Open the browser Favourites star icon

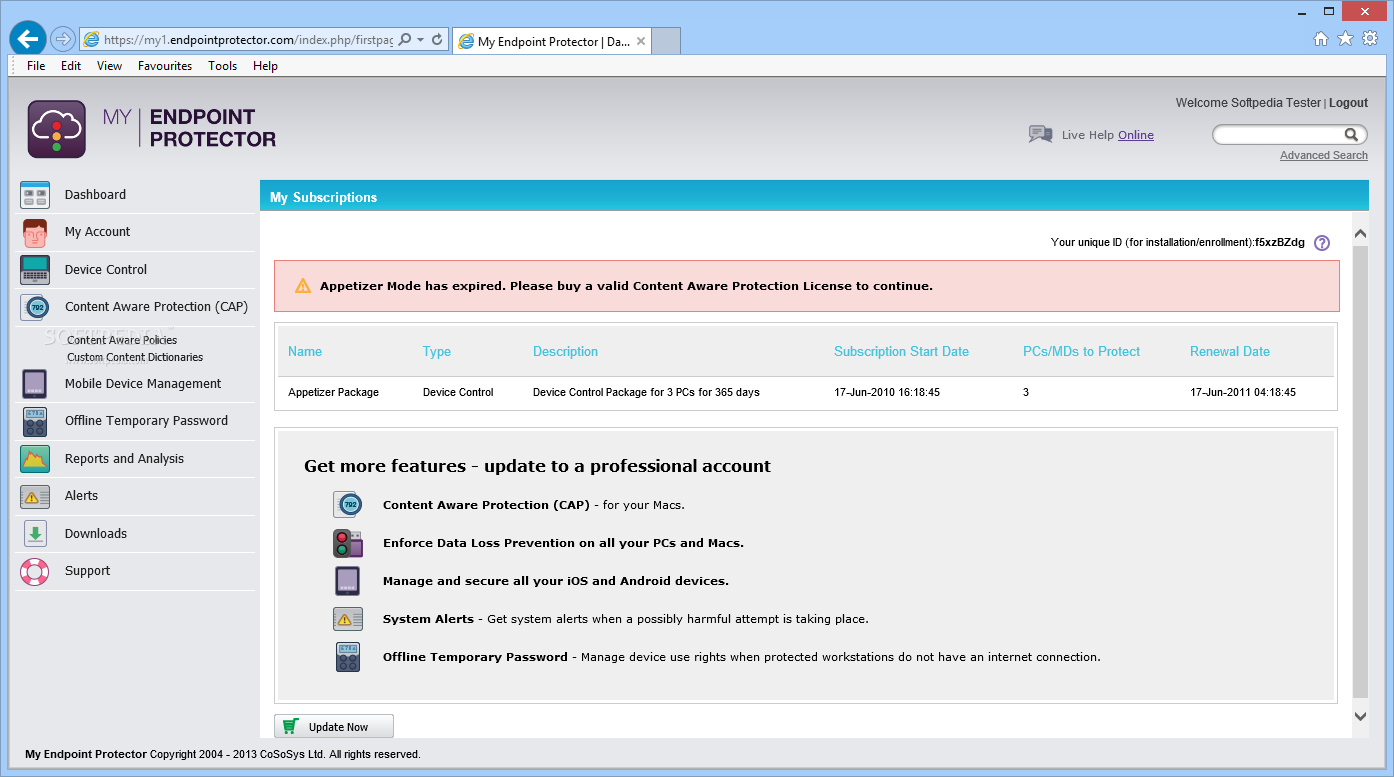[x=1345, y=39]
